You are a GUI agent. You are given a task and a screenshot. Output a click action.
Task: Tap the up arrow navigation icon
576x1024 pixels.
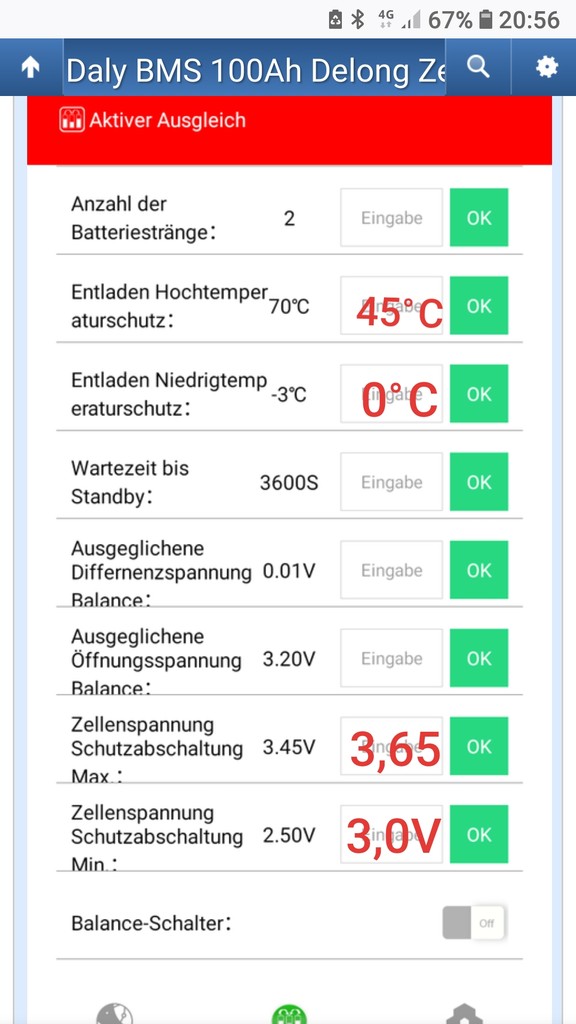tap(31, 67)
